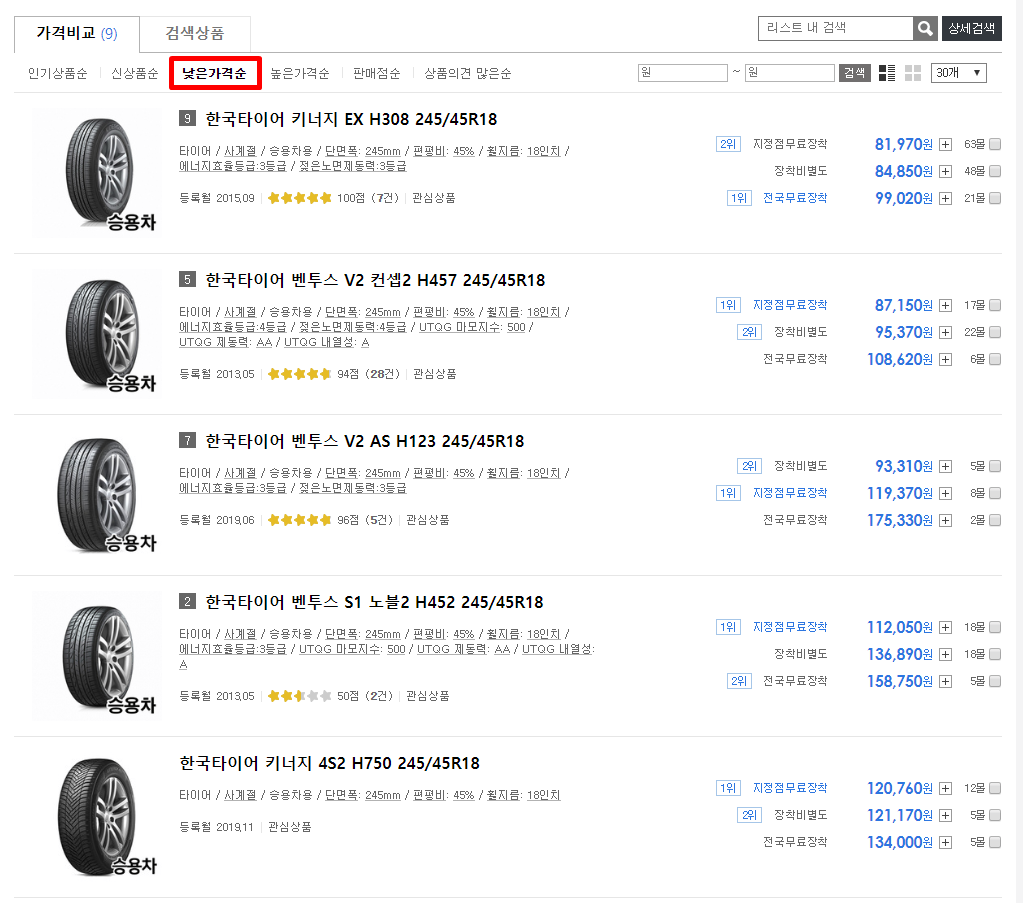Viewport: 1023px width, 903px height.
Task: Expand plus icon beside 87,150원 price
Action: pos(945,305)
